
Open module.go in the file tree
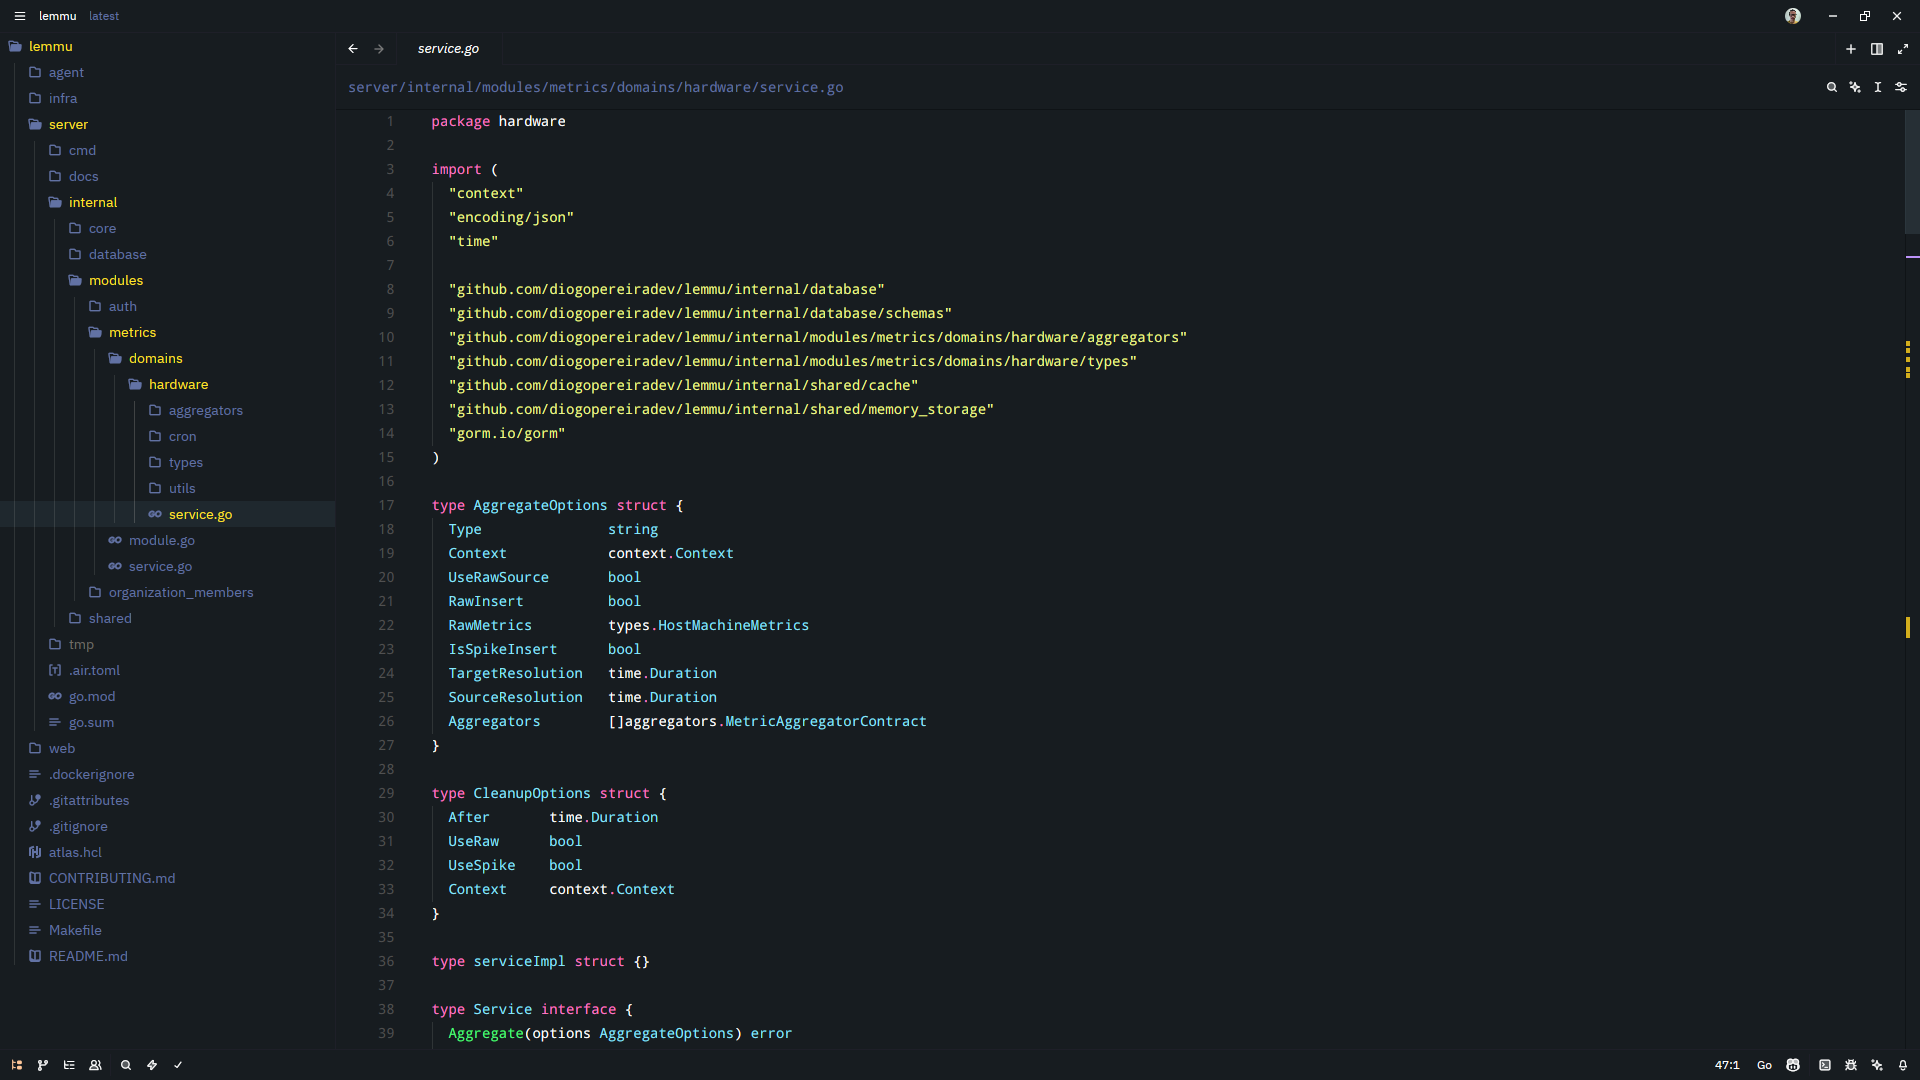[x=167, y=540]
